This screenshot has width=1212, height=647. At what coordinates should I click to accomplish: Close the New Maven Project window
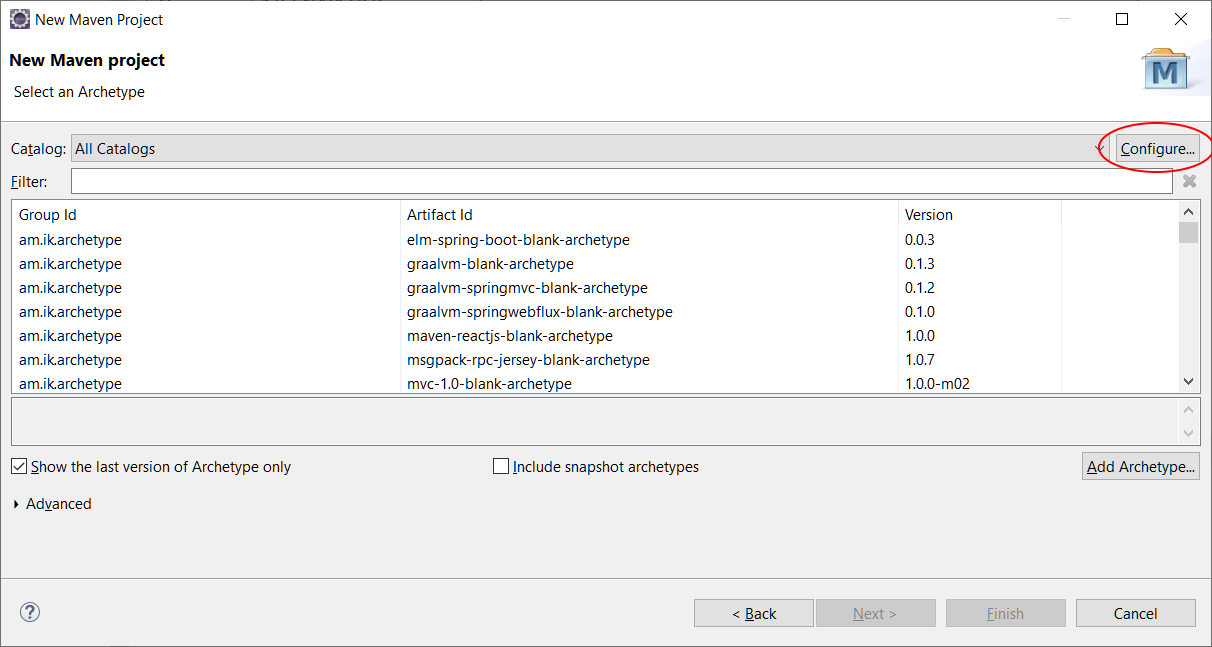click(x=1181, y=19)
